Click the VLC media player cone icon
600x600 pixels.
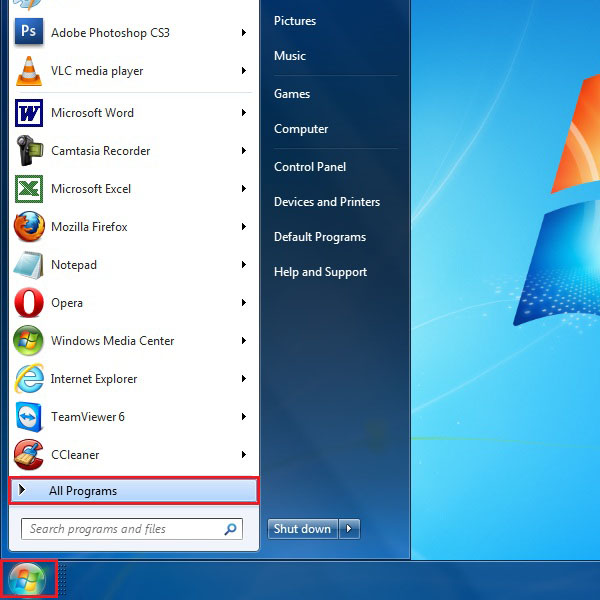pos(29,71)
